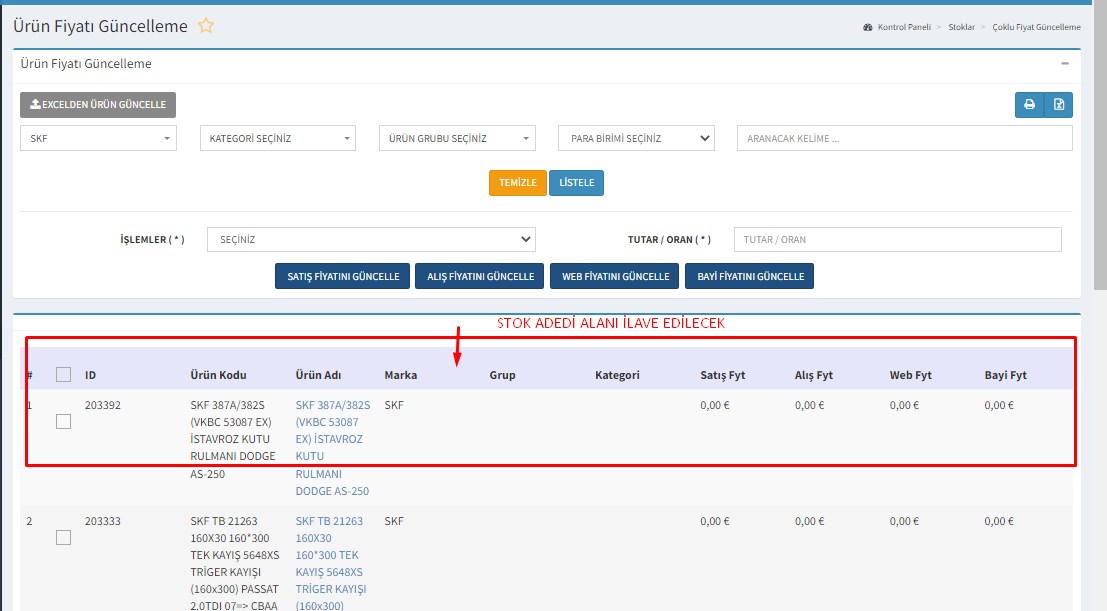Expand the Kategori Seçiniz dropdown
This screenshot has height=611, width=1107.
tap(277, 139)
